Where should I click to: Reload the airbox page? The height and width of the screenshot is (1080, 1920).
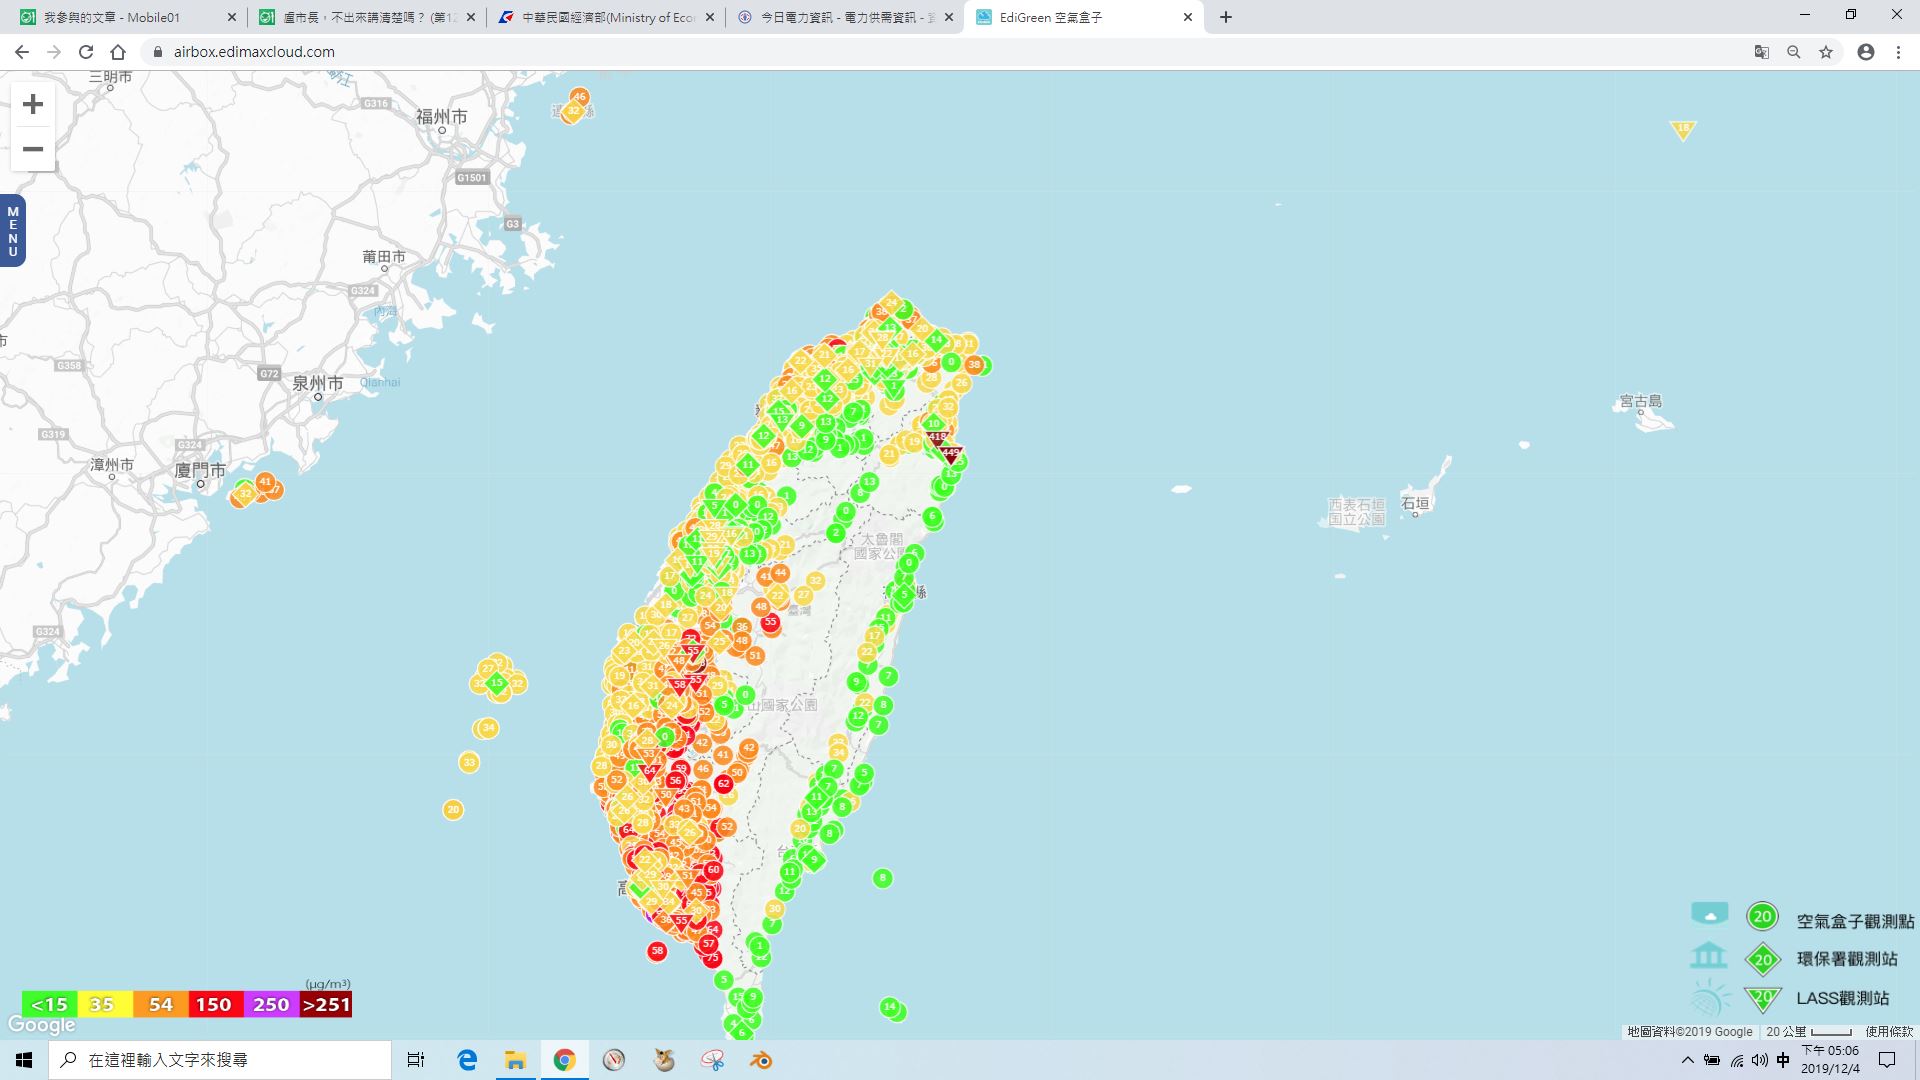(86, 52)
